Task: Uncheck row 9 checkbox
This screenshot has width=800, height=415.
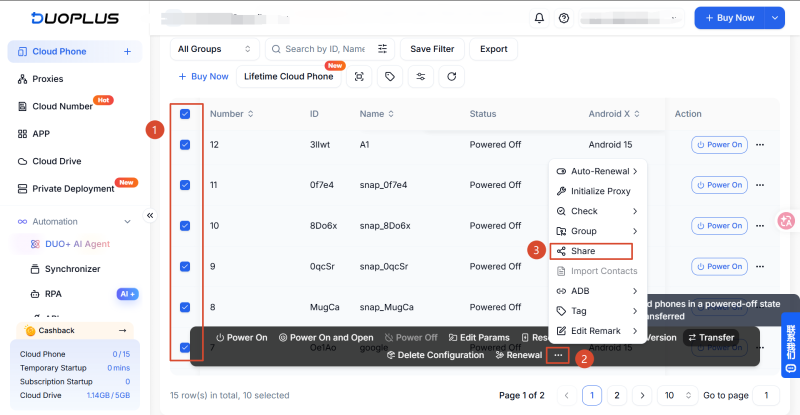Action: pos(185,266)
